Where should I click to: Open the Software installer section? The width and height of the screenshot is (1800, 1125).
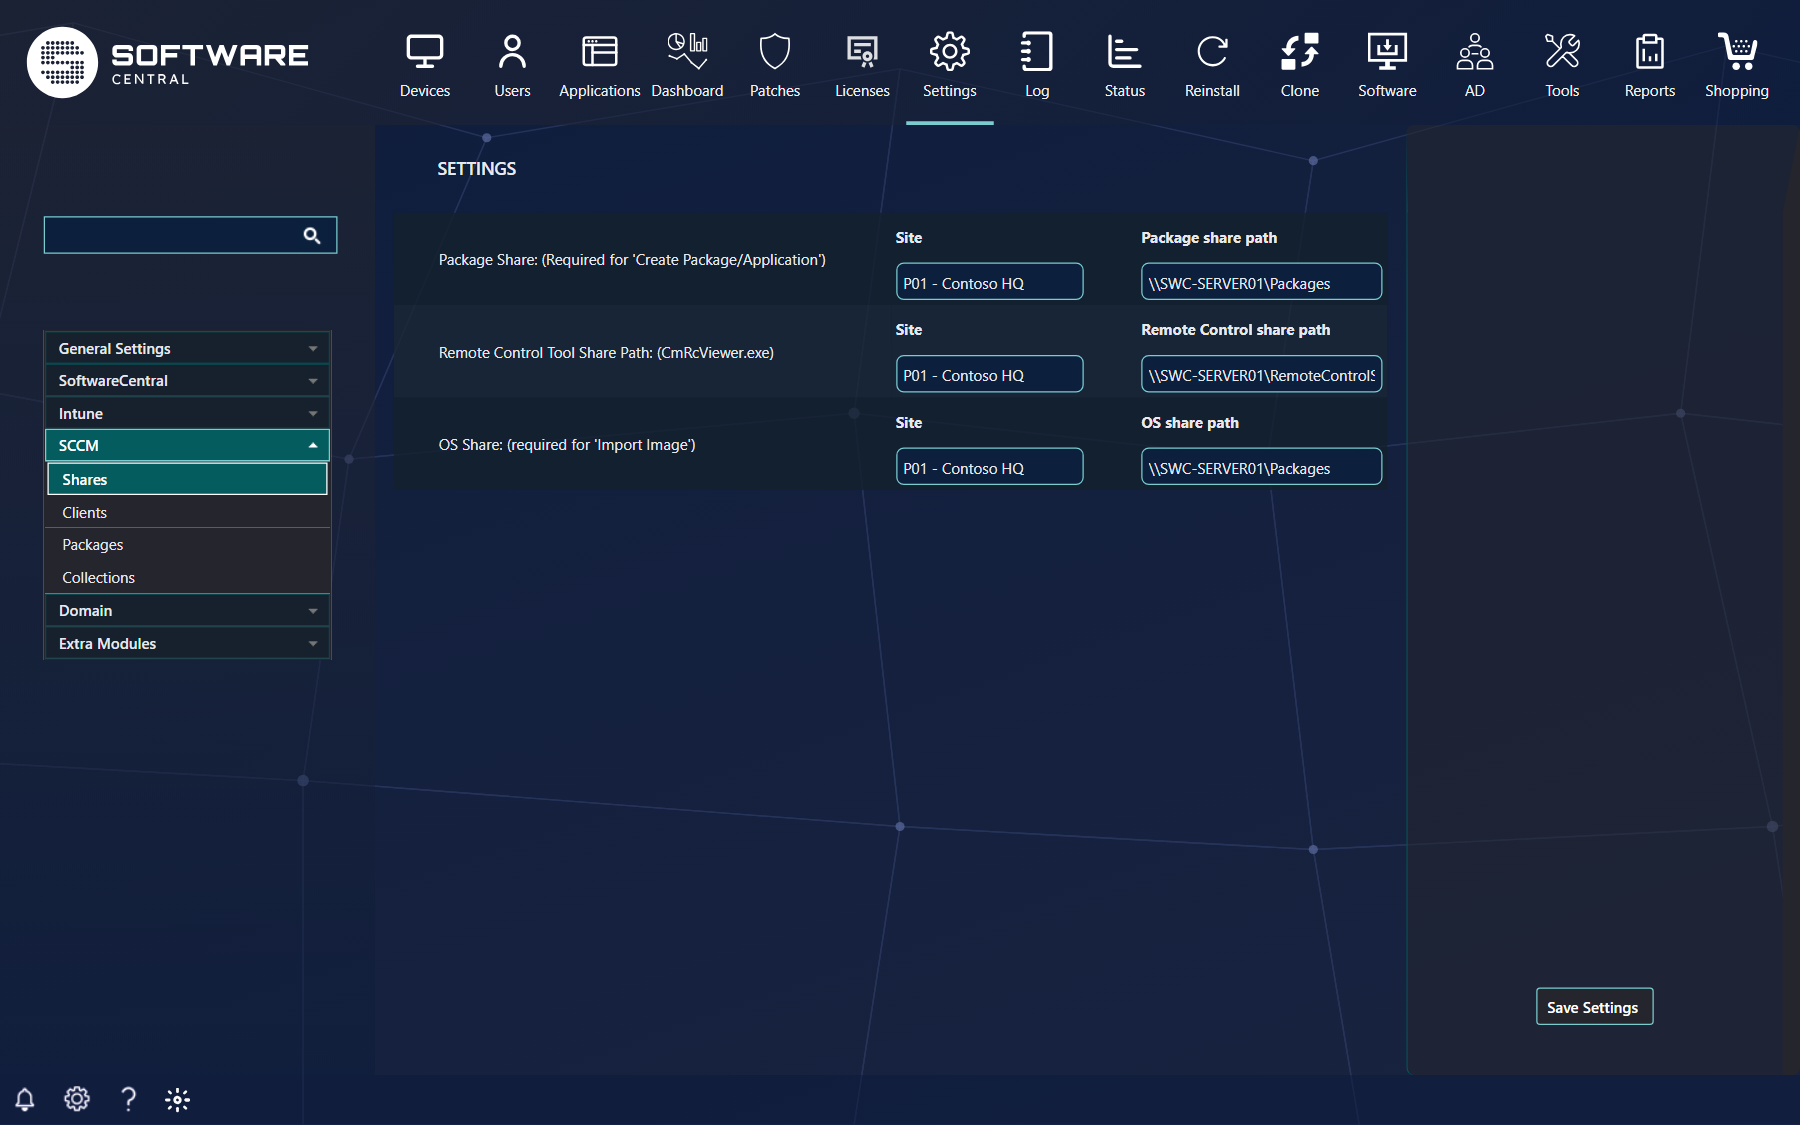(1387, 65)
